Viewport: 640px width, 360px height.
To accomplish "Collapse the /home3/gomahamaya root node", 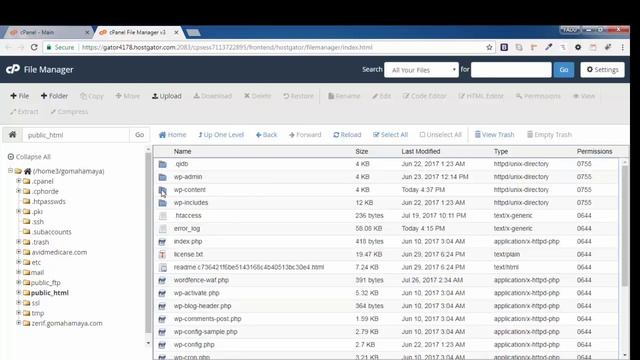I will (10, 171).
